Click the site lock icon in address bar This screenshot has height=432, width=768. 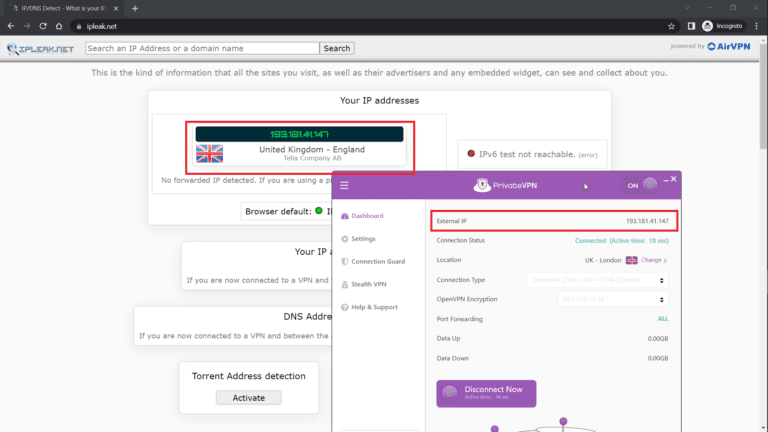point(79,26)
